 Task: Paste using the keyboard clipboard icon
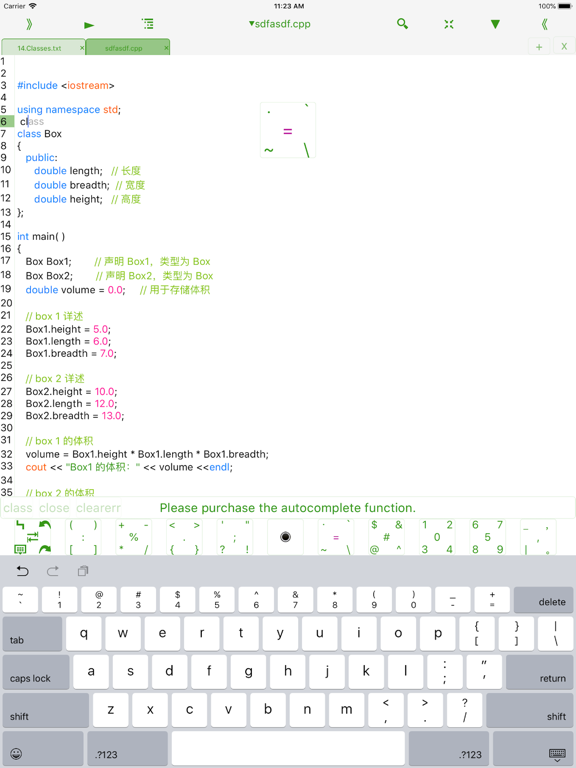[83, 571]
